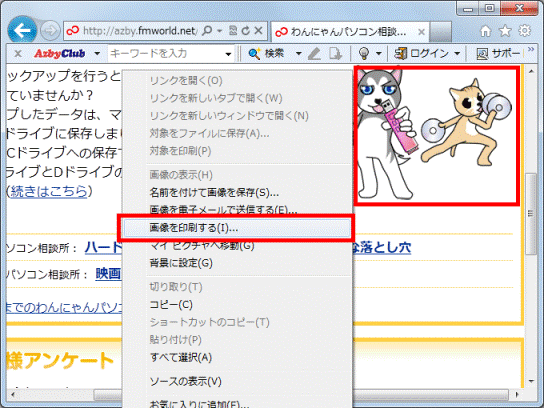Open a new blank tab
The width and height of the screenshot is (544, 408).
tap(440, 32)
